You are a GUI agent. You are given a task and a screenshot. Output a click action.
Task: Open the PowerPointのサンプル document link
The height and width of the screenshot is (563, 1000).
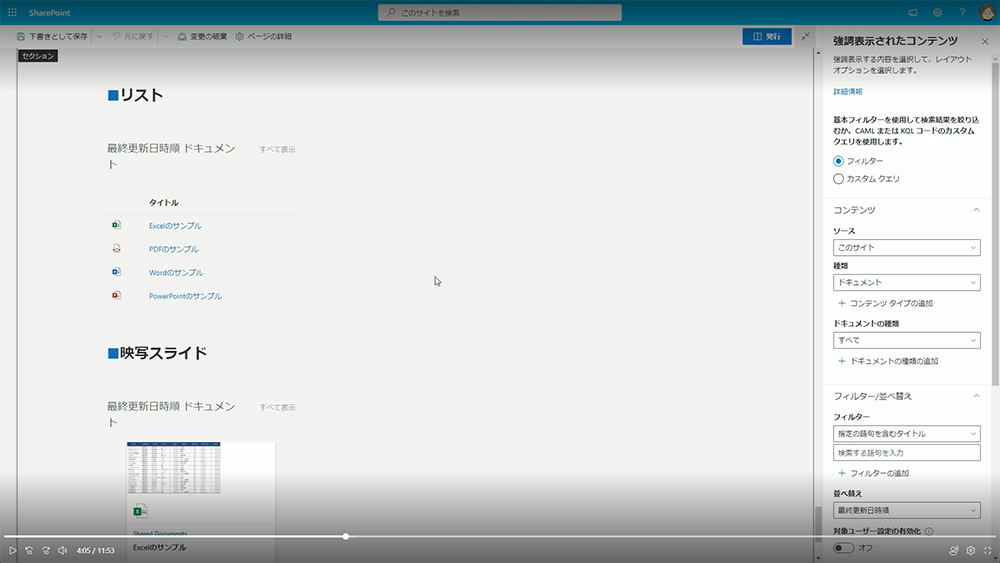(x=186, y=296)
